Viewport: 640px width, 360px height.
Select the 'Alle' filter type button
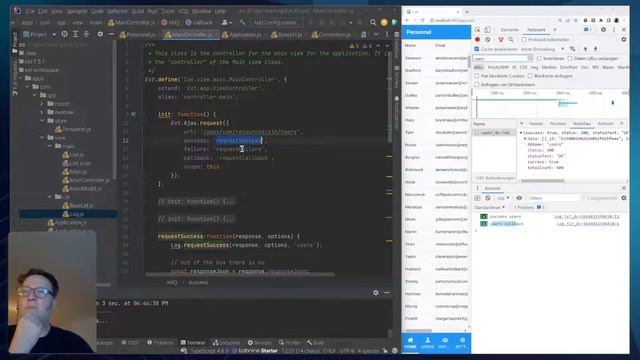[x=478, y=67]
